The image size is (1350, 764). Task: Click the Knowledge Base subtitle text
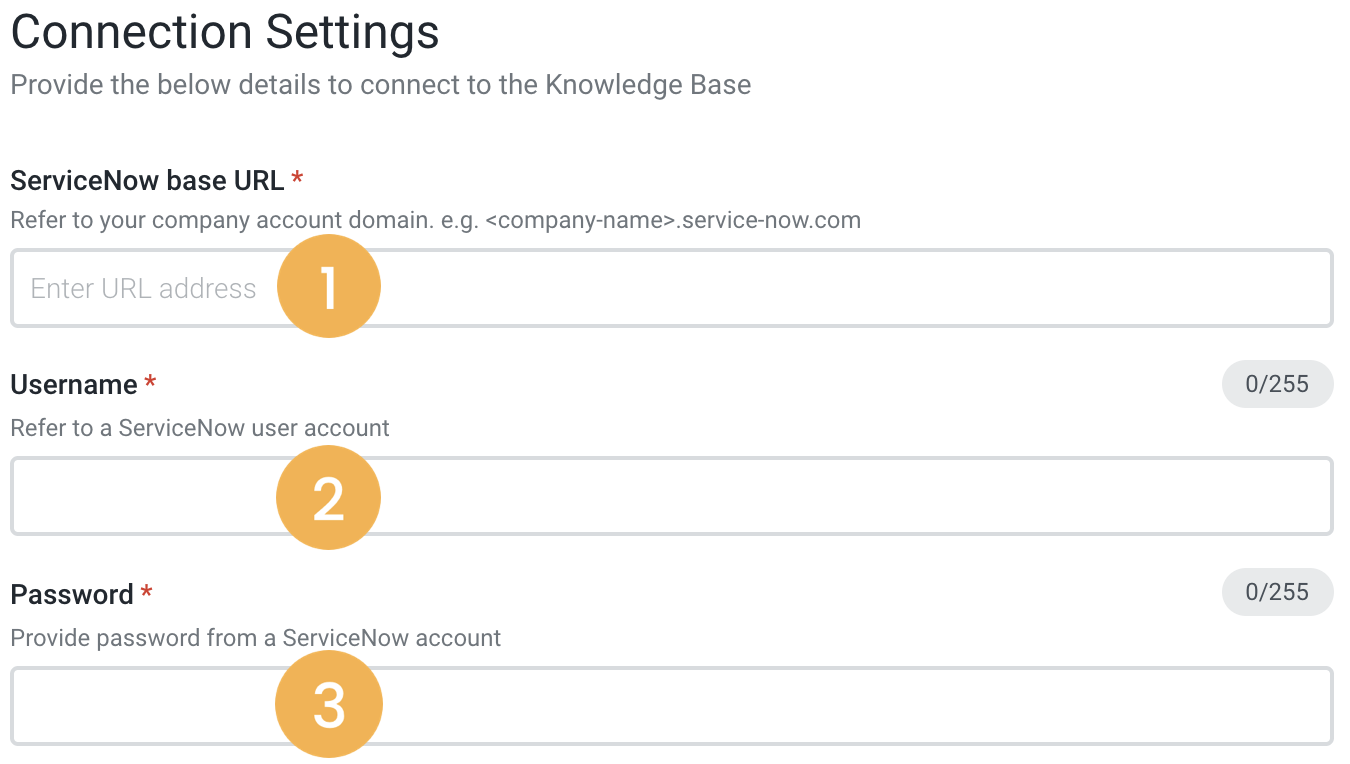(380, 85)
